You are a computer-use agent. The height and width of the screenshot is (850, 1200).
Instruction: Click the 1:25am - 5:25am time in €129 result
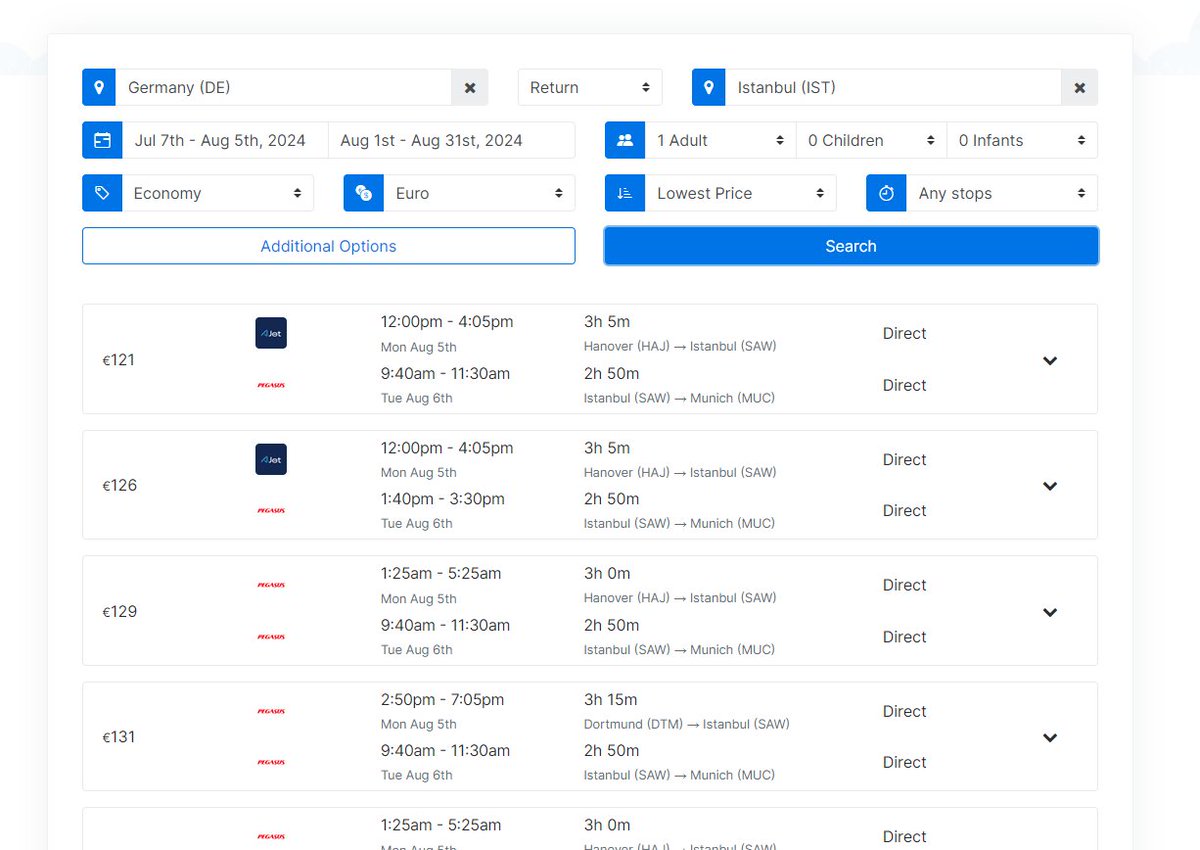click(x=441, y=574)
